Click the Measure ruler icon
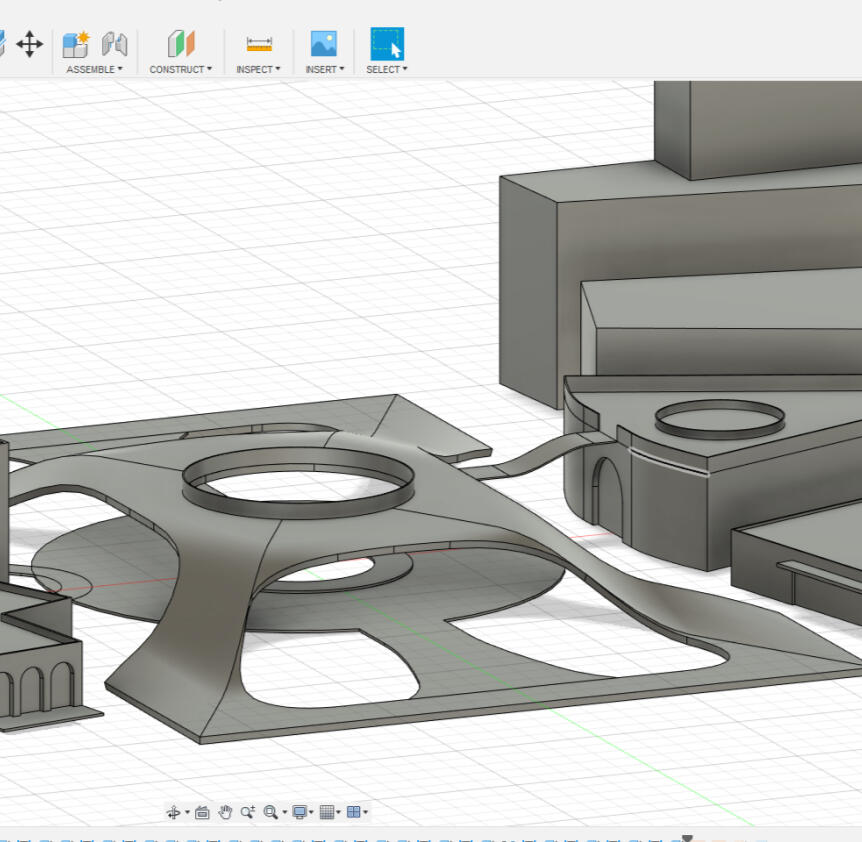The image size is (862, 842). pyautogui.click(x=259, y=44)
